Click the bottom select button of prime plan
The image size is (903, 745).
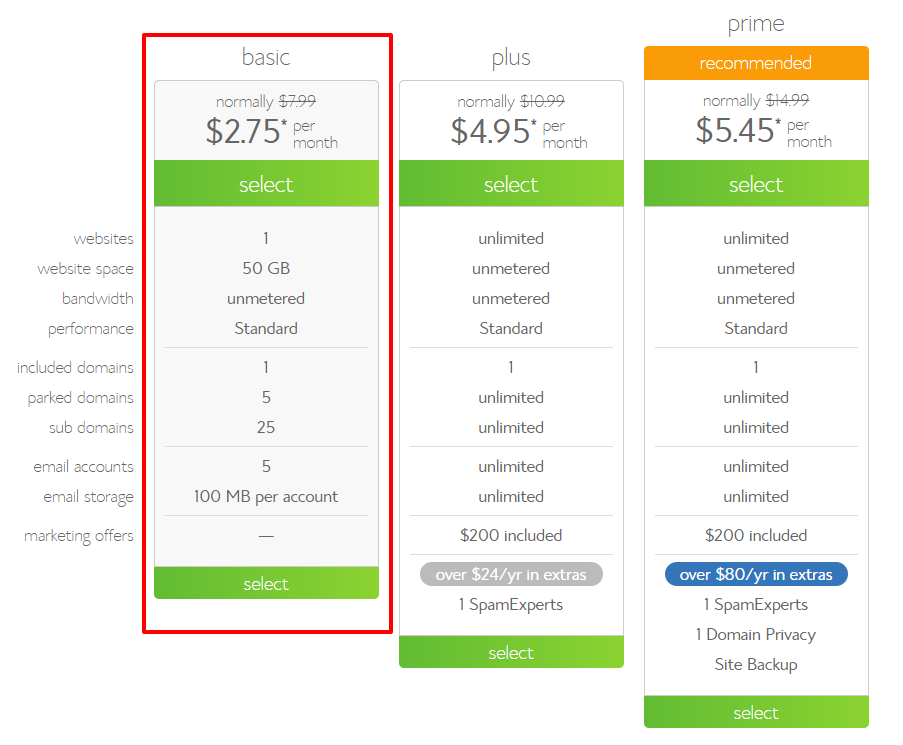[755, 712]
